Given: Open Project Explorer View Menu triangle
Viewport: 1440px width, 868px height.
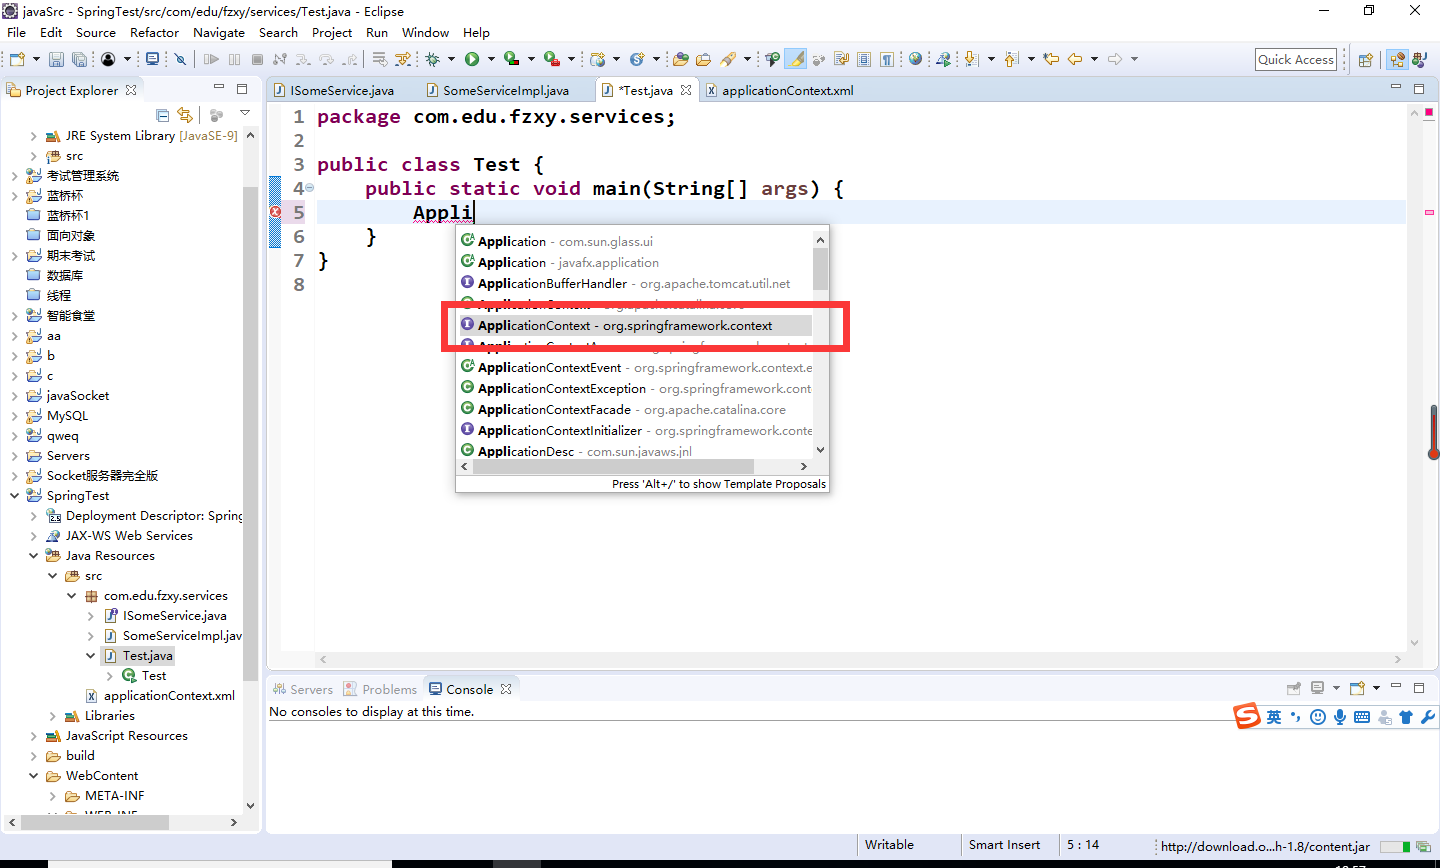Looking at the screenshot, I should [x=245, y=114].
